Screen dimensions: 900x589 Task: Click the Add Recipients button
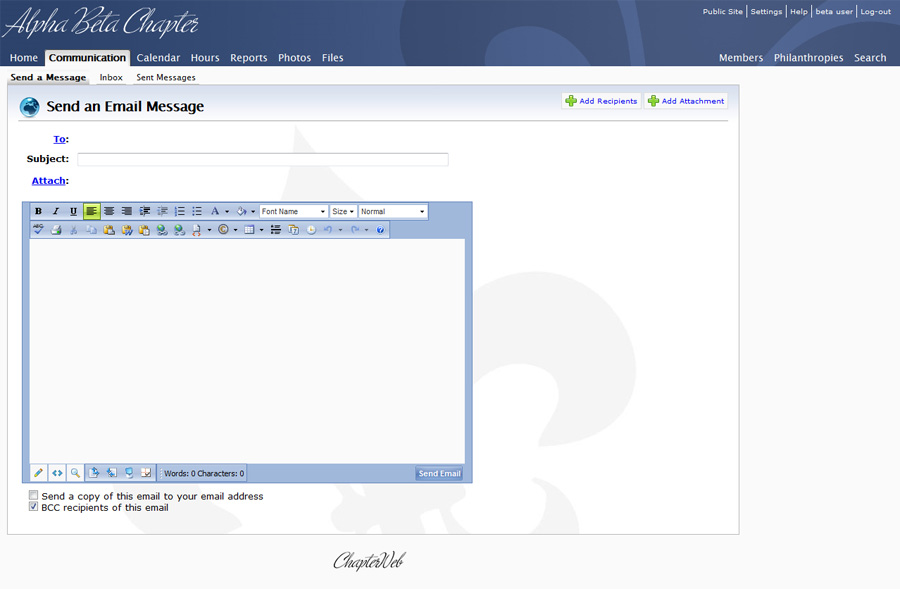tap(602, 100)
